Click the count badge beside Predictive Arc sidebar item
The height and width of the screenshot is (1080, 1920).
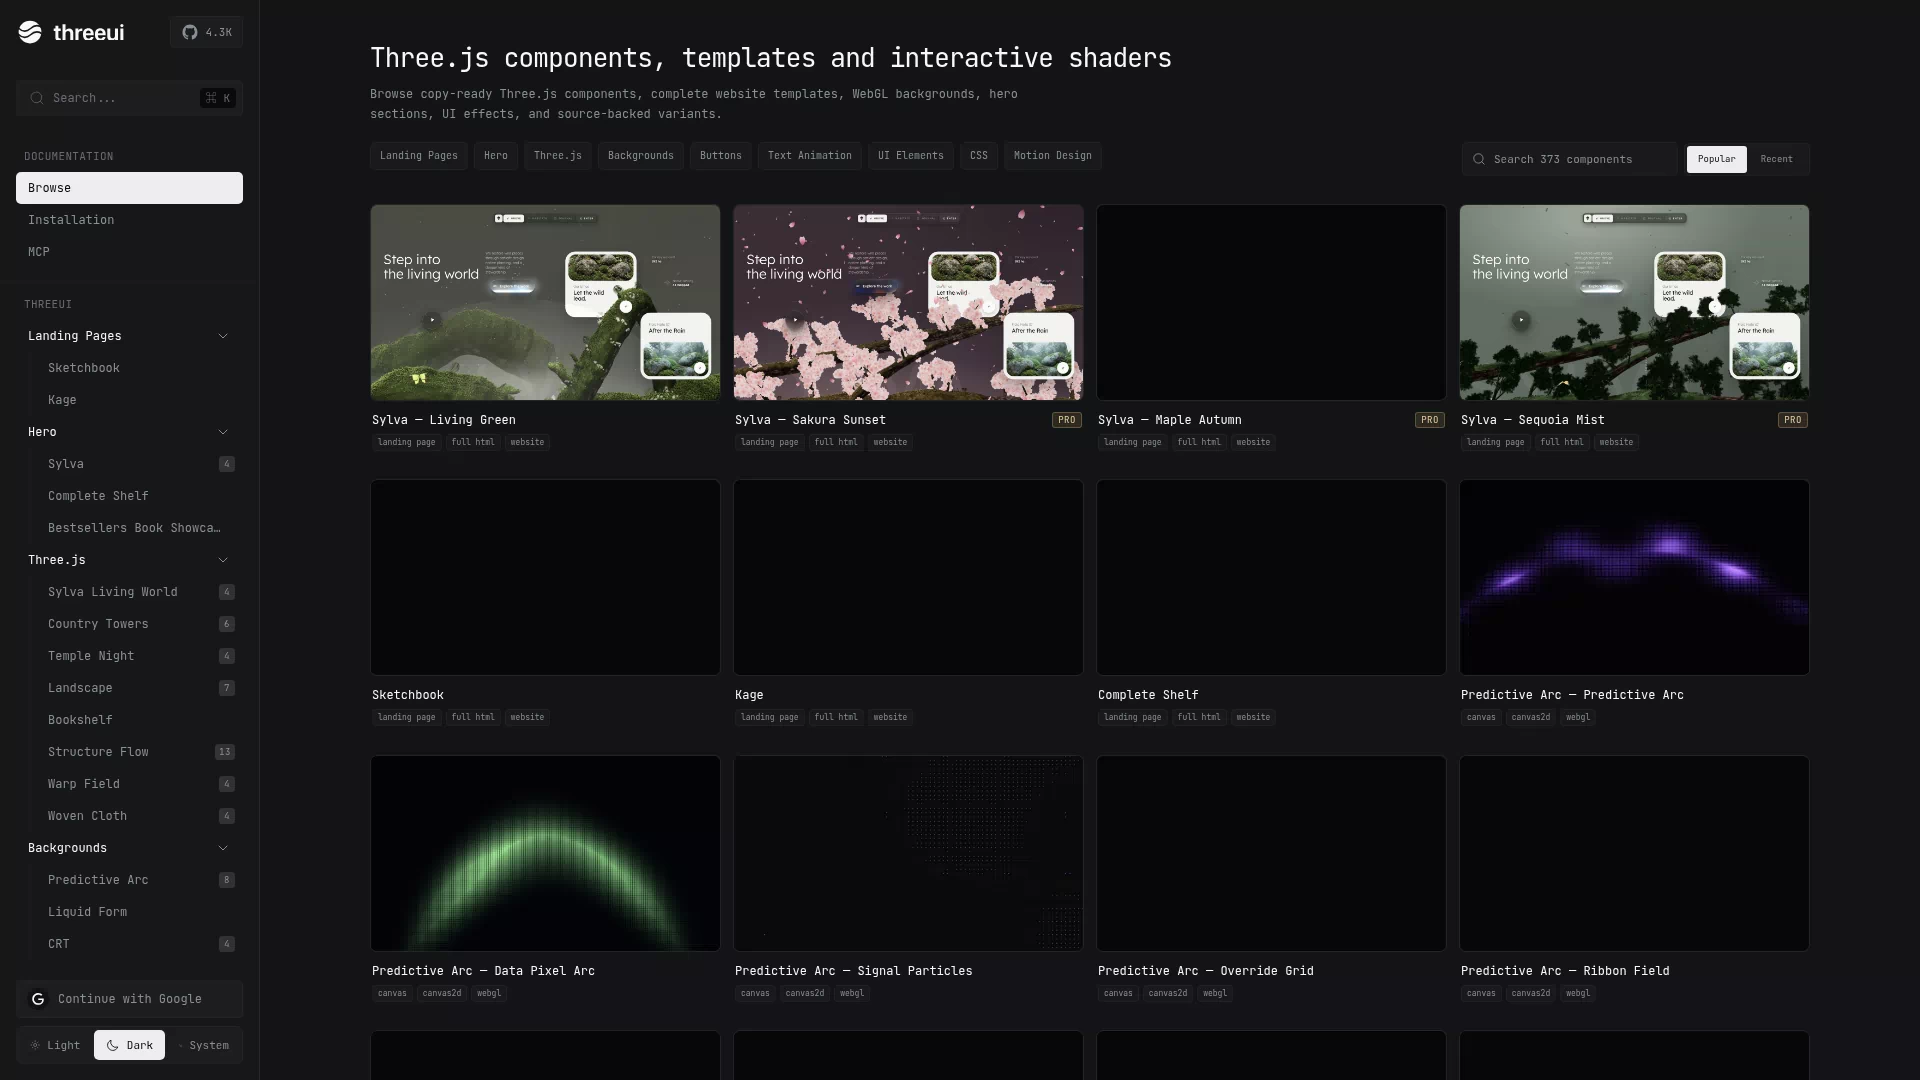pyautogui.click(x=227, y=880)
